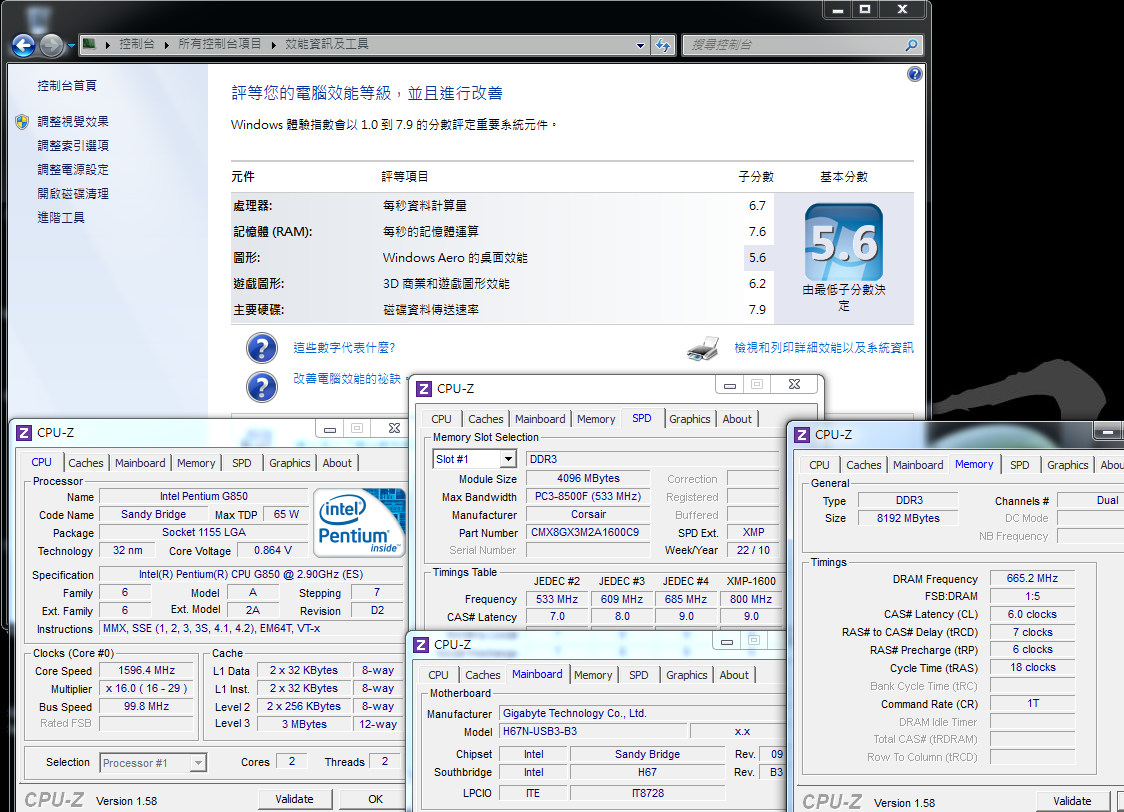The height and width of the screenshot is (812, 1124).
Task: Open the Slot #1 memory slot dropdown
Action: point(508,459)
